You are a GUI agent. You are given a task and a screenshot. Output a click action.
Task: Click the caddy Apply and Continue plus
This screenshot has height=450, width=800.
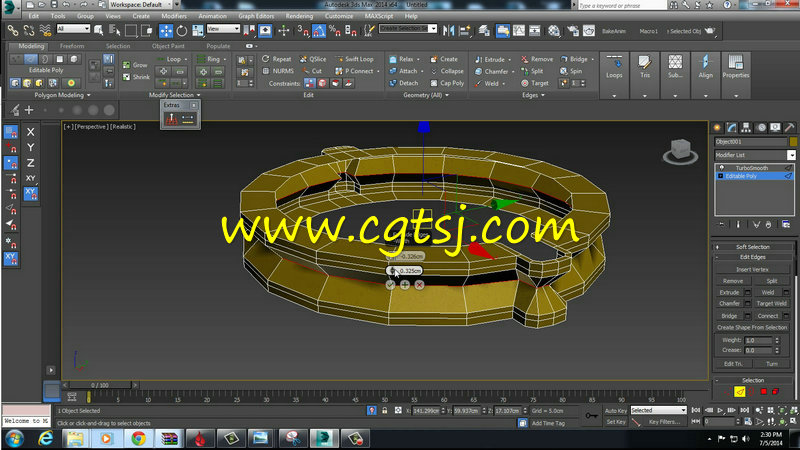pyautogui.click(x=405, y=285)
